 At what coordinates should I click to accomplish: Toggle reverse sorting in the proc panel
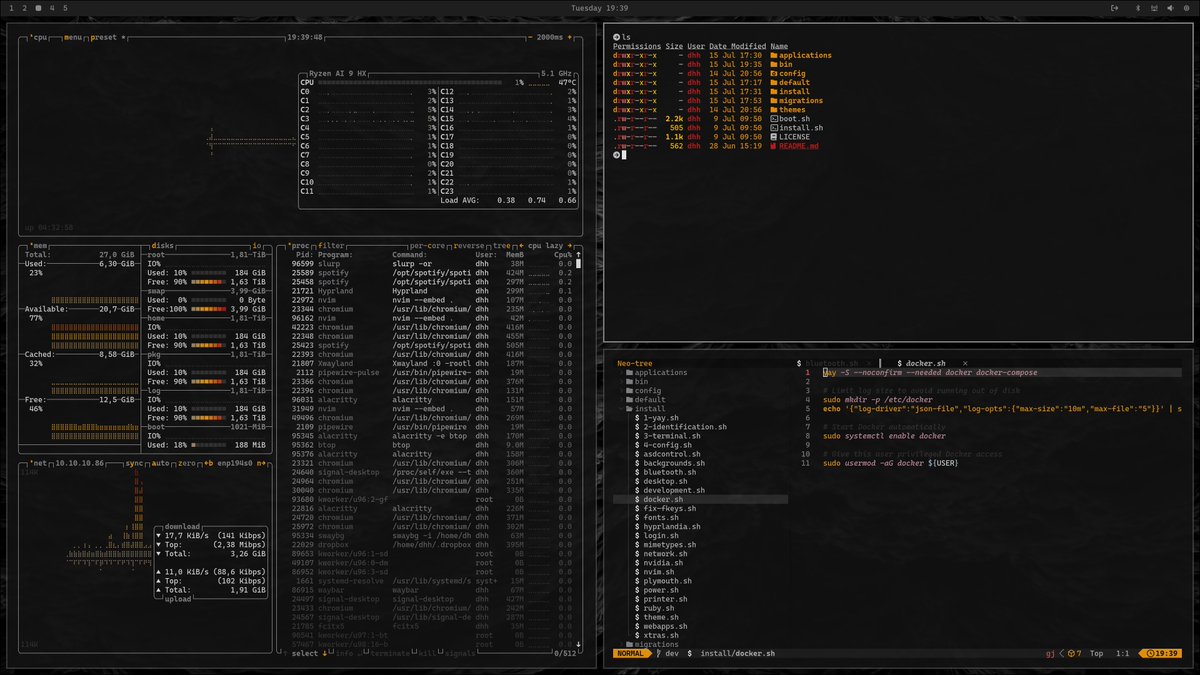[467, 245]
